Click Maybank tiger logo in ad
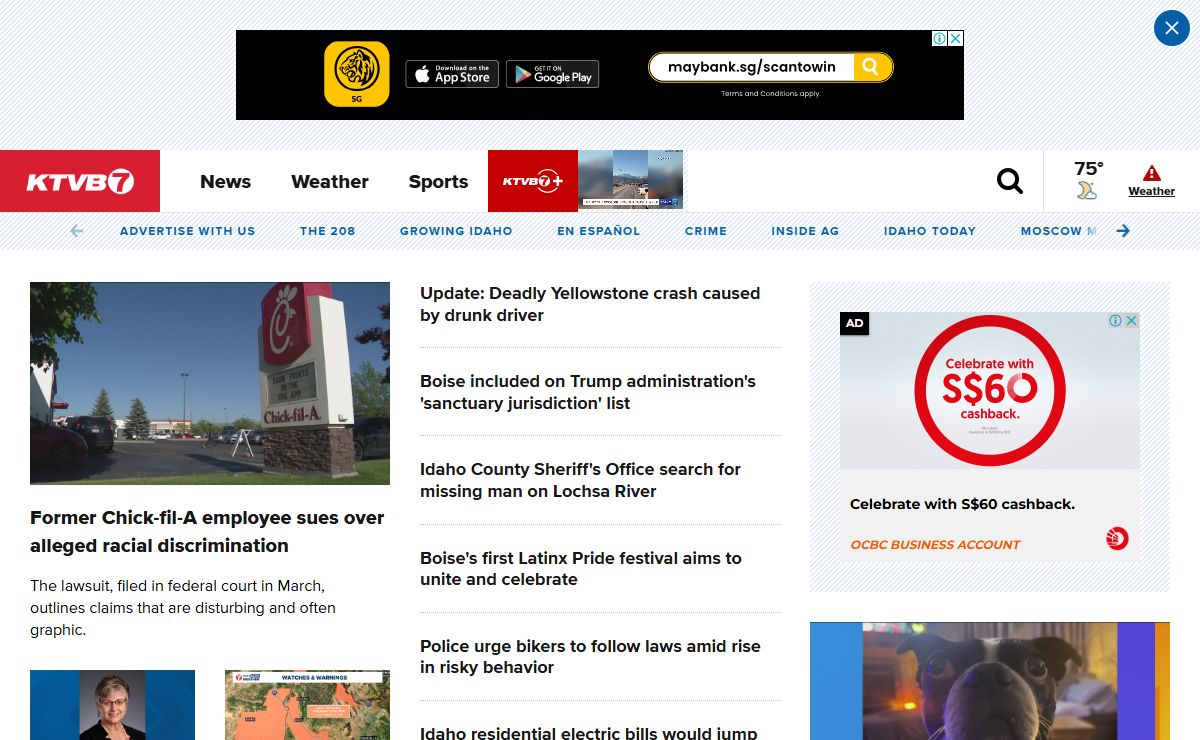The width and height of the screenshot is (1200, 740). coord(357,74)
